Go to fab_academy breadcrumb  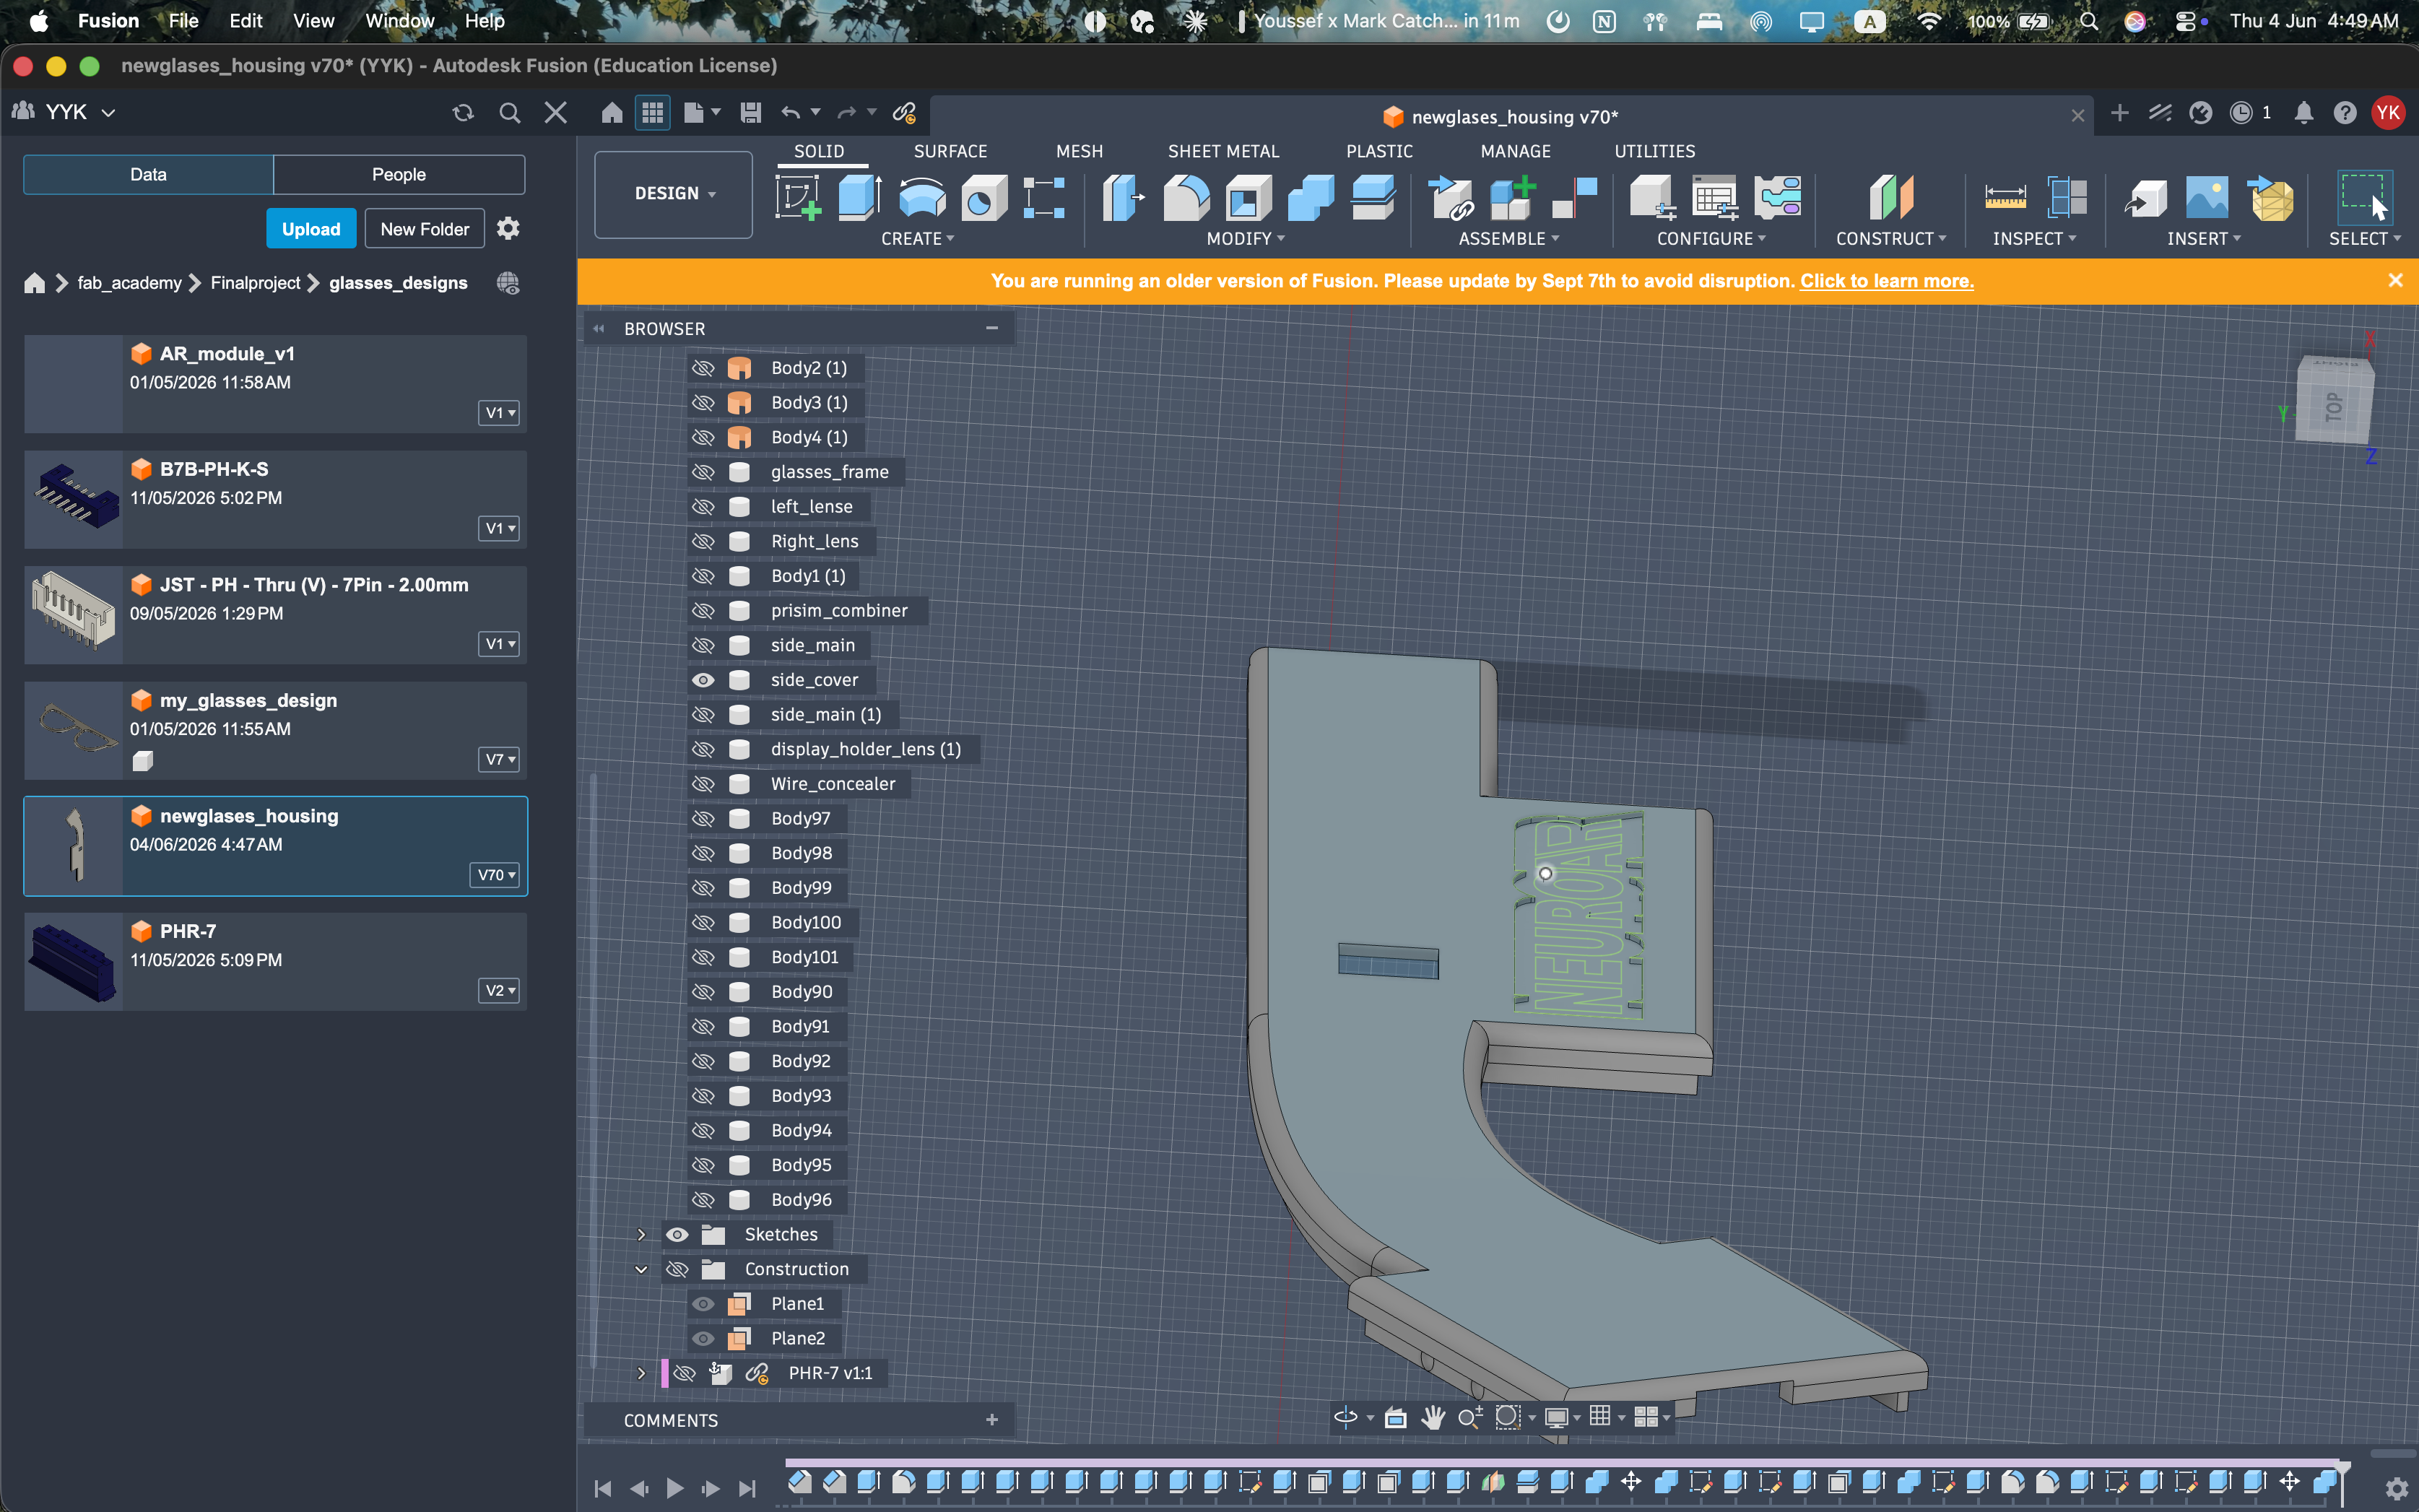click(129, 283)
